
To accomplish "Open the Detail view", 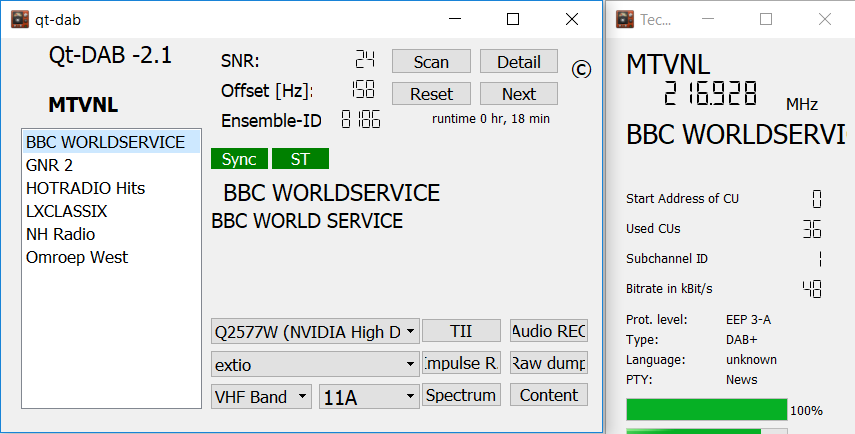I will coord(519,62).
